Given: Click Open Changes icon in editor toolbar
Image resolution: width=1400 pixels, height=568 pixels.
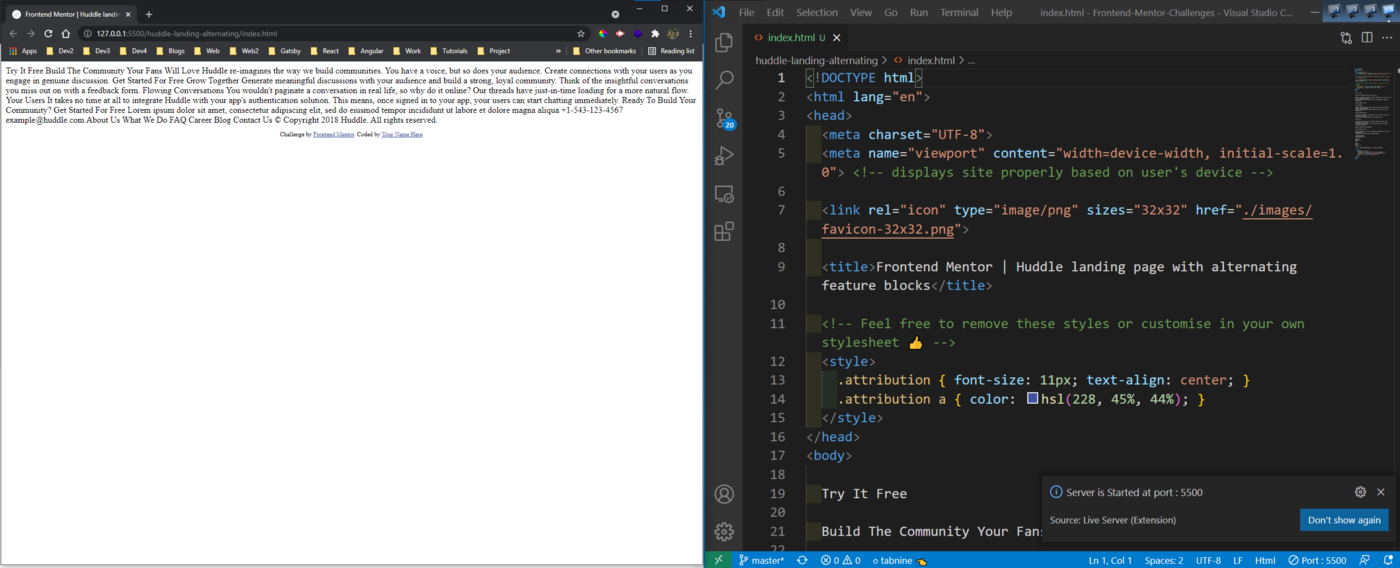Looking at the screenshot, I should [1346, 38].
